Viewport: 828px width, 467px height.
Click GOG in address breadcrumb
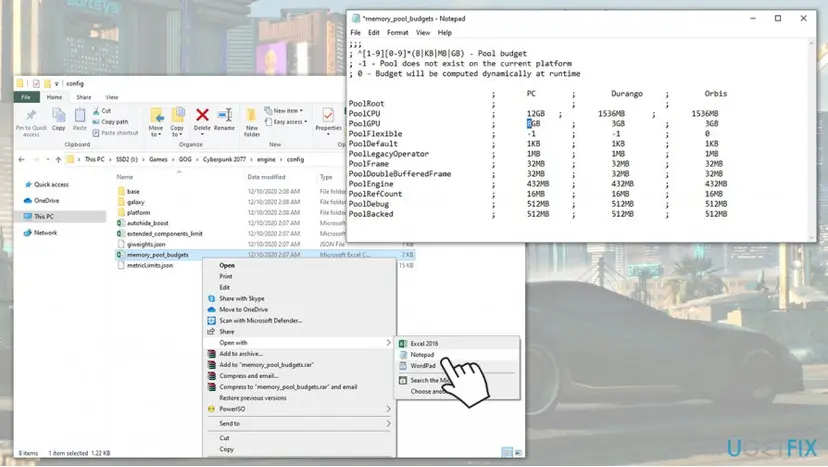point(185,159)
